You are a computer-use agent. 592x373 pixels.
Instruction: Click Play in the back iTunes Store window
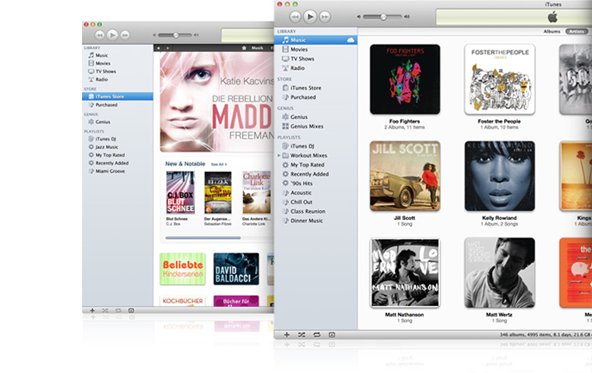[112, 35]
